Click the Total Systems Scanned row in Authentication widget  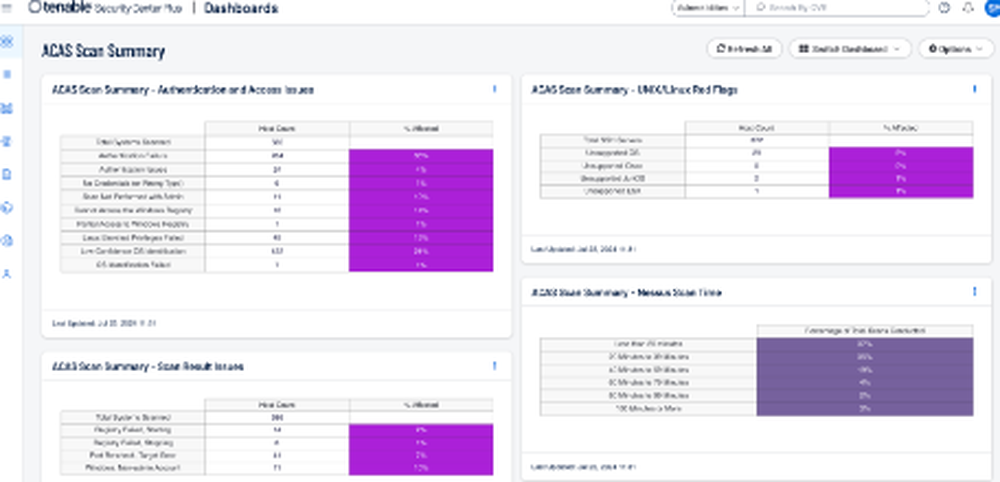click(277, 142)
